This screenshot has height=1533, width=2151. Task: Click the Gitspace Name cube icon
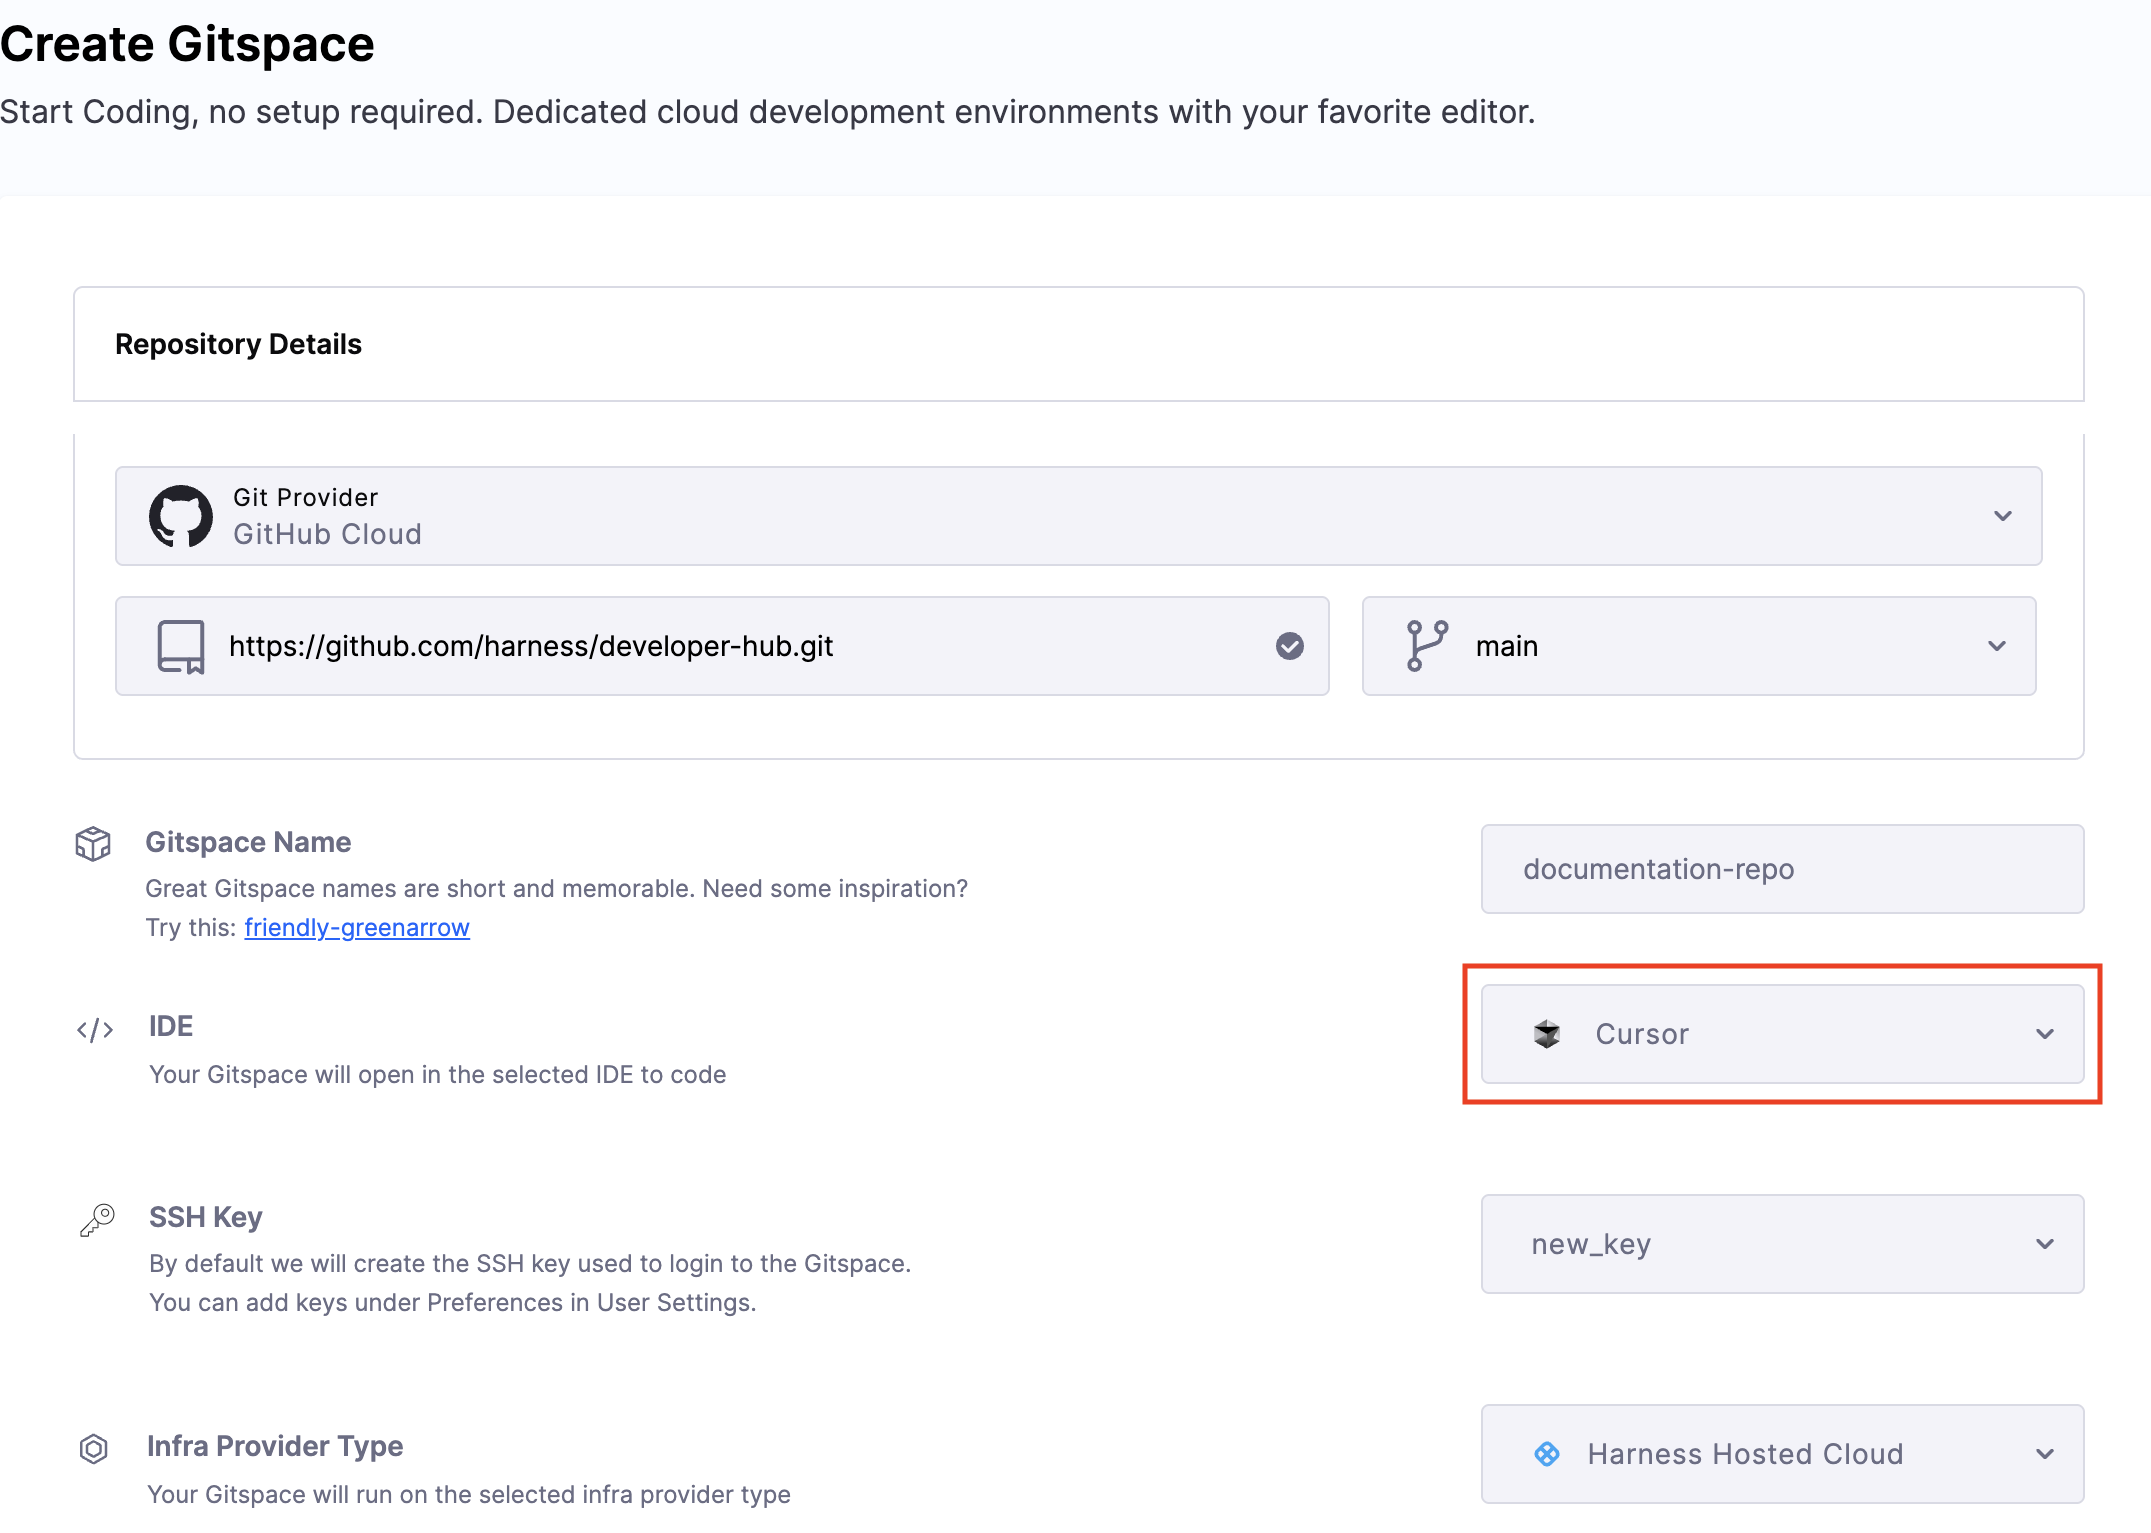pyautogui.click(x=93, y=843)
